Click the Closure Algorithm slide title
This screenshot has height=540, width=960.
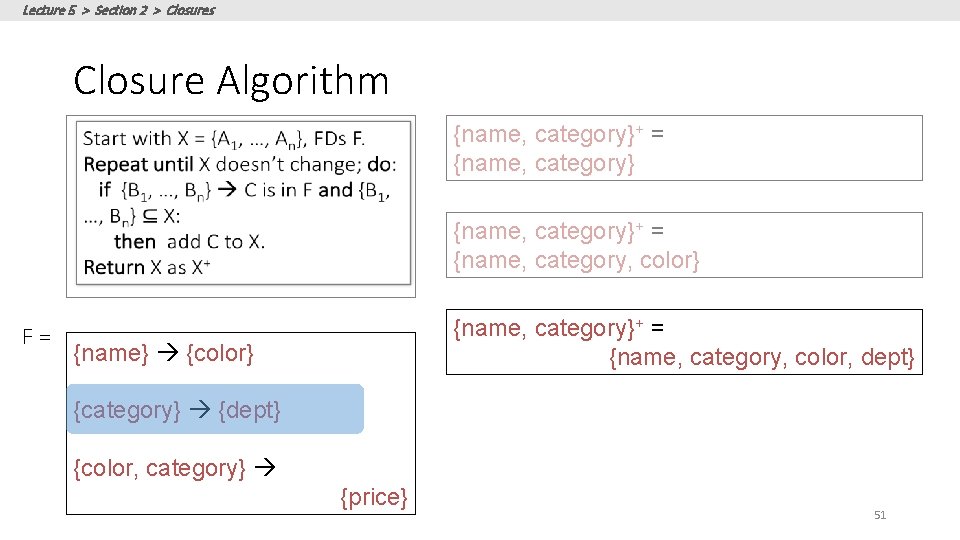pos(231,81)
